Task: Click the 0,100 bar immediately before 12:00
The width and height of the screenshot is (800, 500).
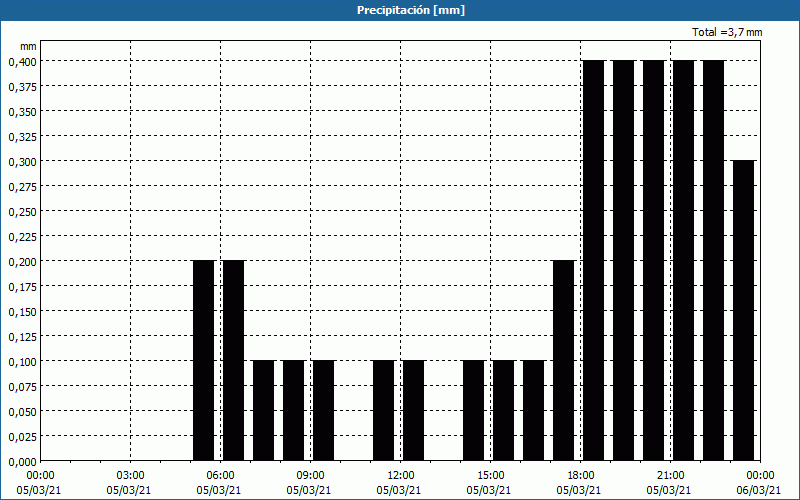Action: 384,411
